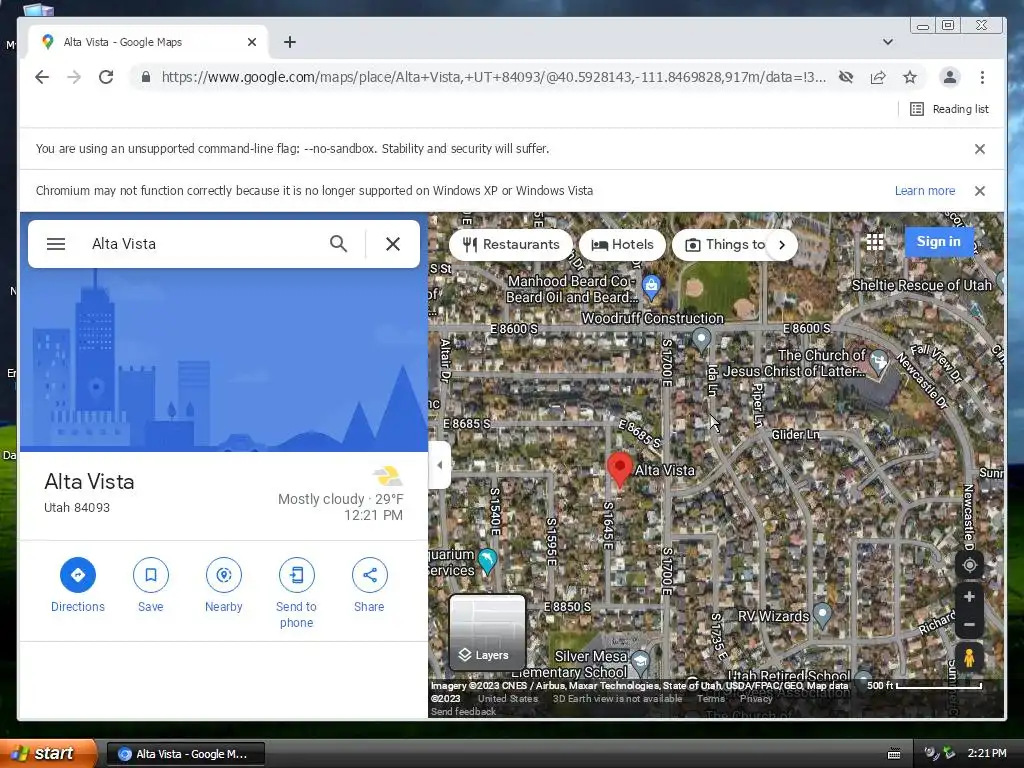
Task: Filter map by Hotels
Action: point(622,245)
